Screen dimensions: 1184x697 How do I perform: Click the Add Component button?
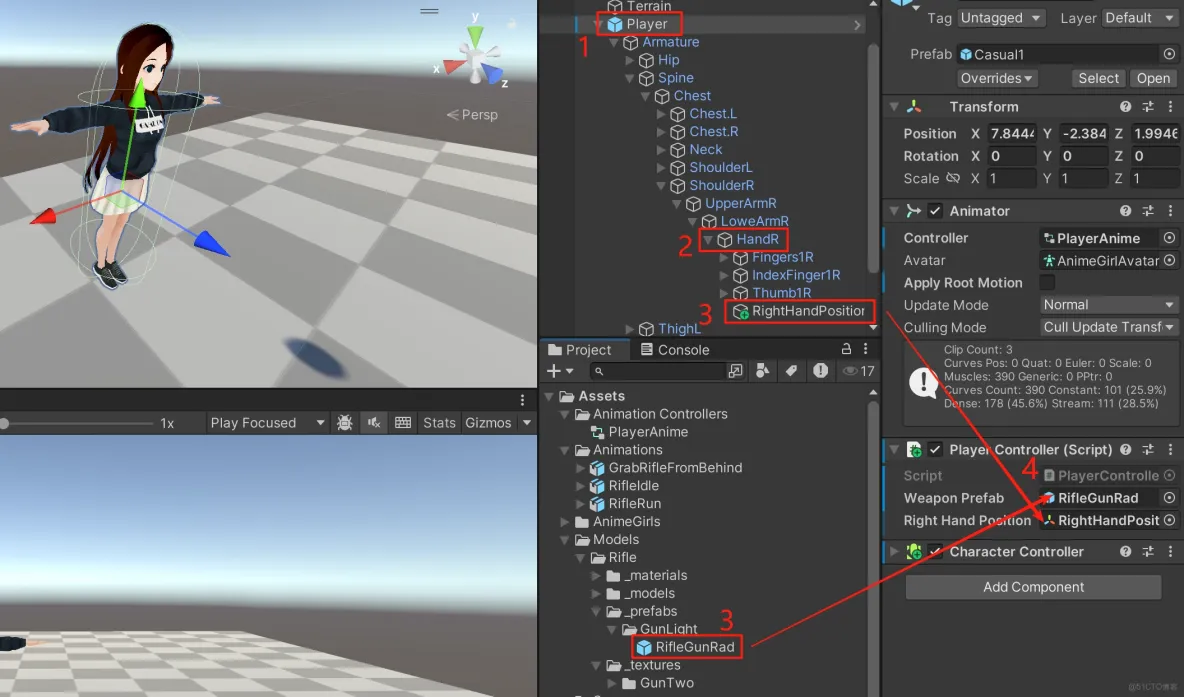[1032, 586]
